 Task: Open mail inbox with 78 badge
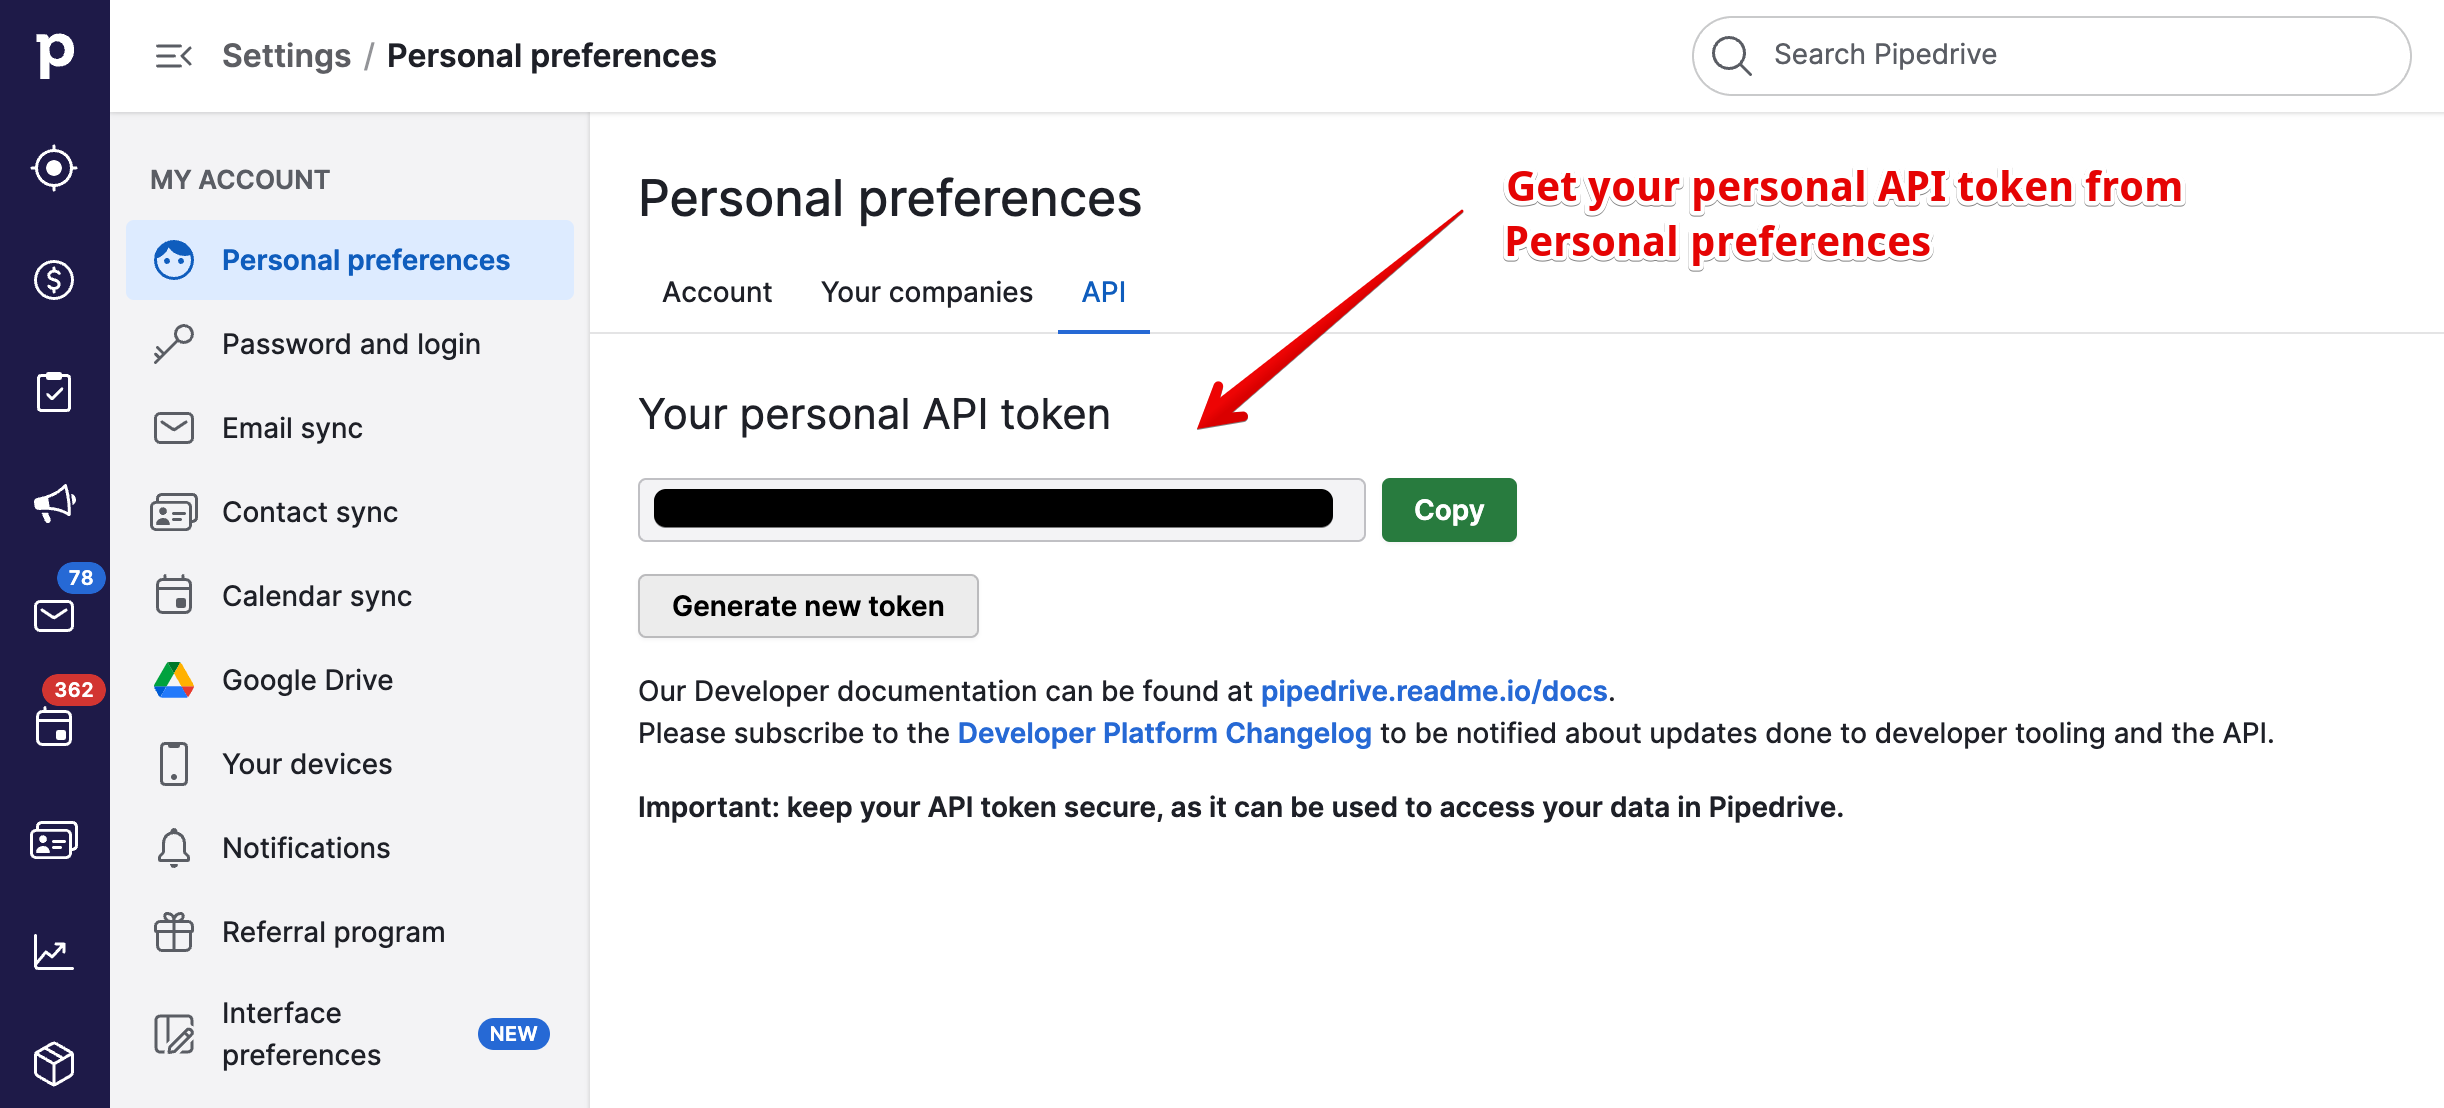(54, 615)
